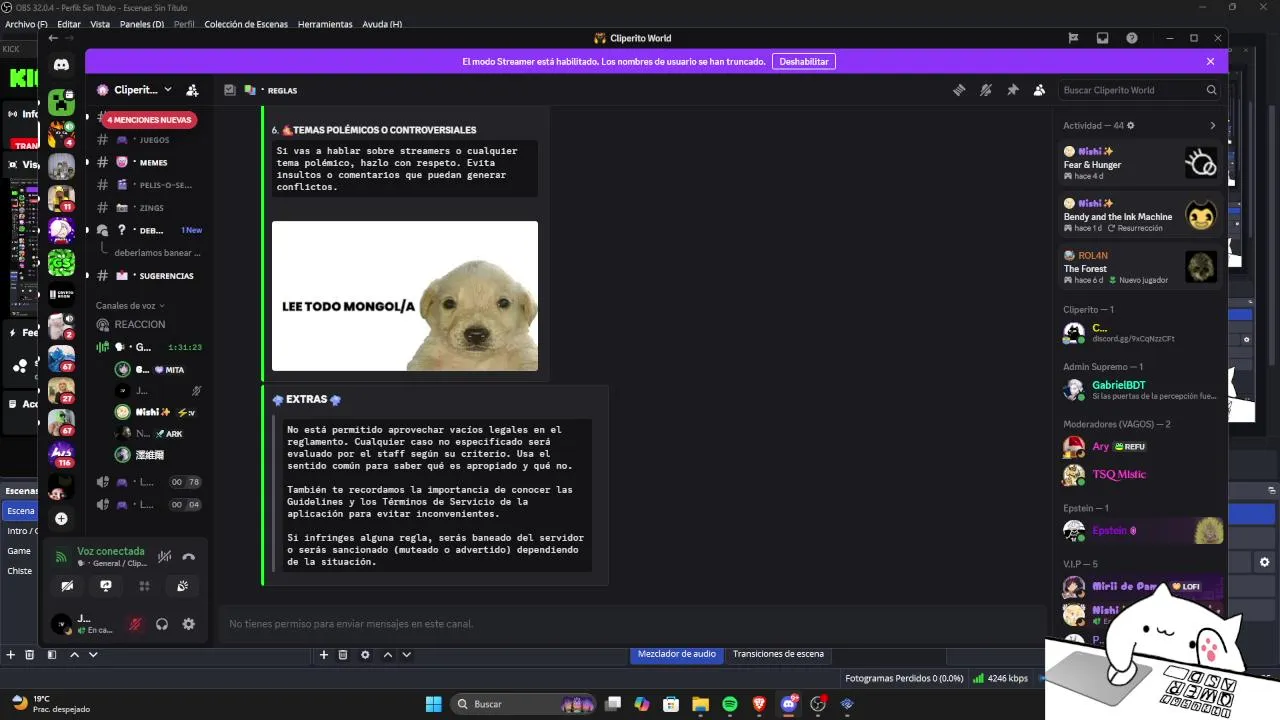Select moderator TSQ_Mistic
Viewport: 1280px width, 720px height.
[1141, 475]
